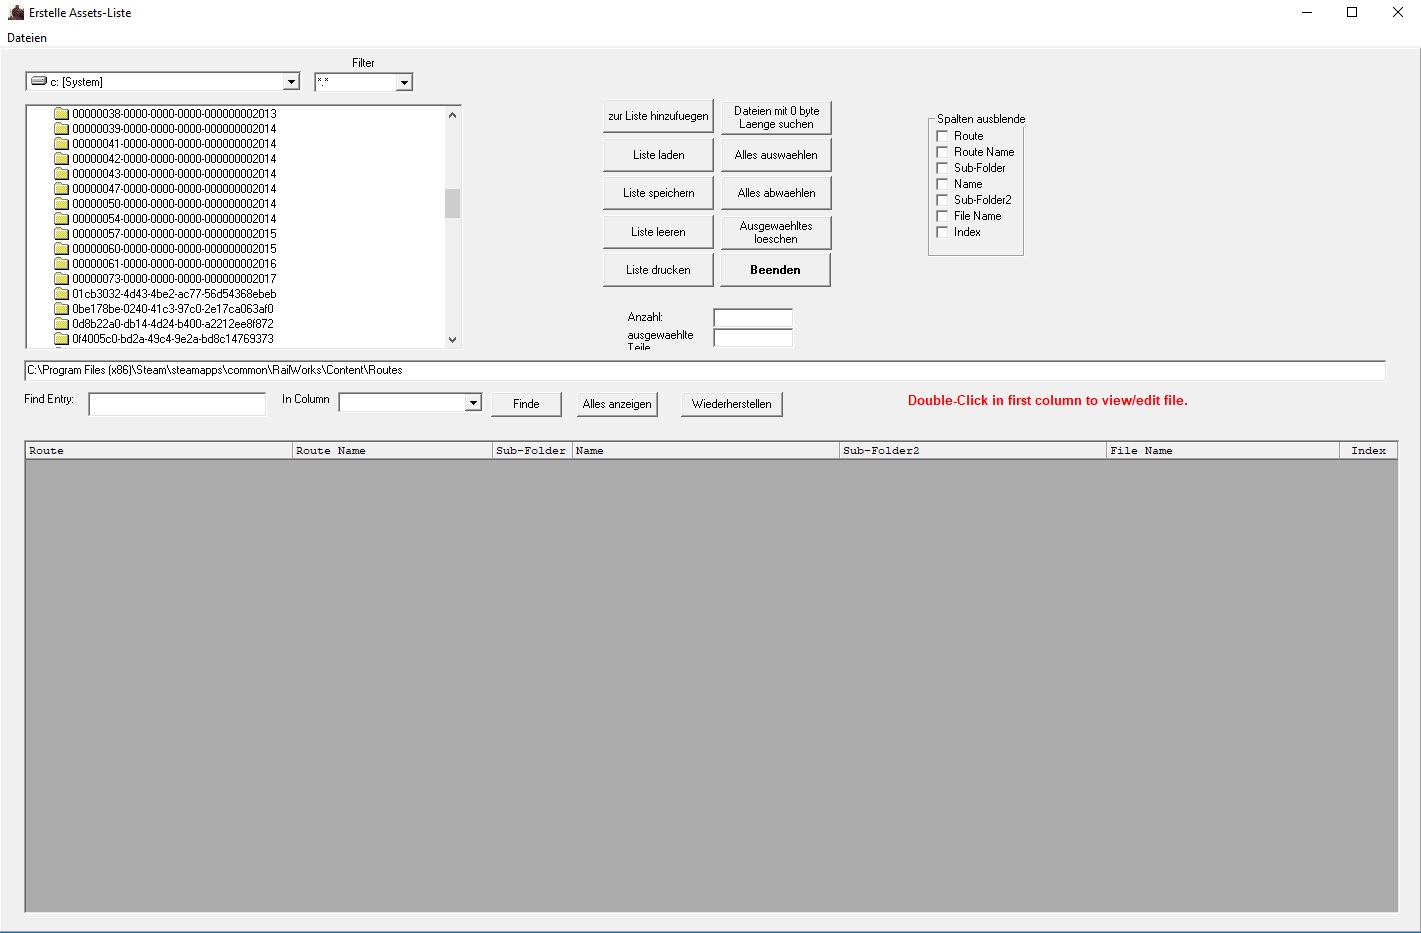
Task: Select folder 00000050-0000-0000-0000-000000002014
Action: point(174,204)
